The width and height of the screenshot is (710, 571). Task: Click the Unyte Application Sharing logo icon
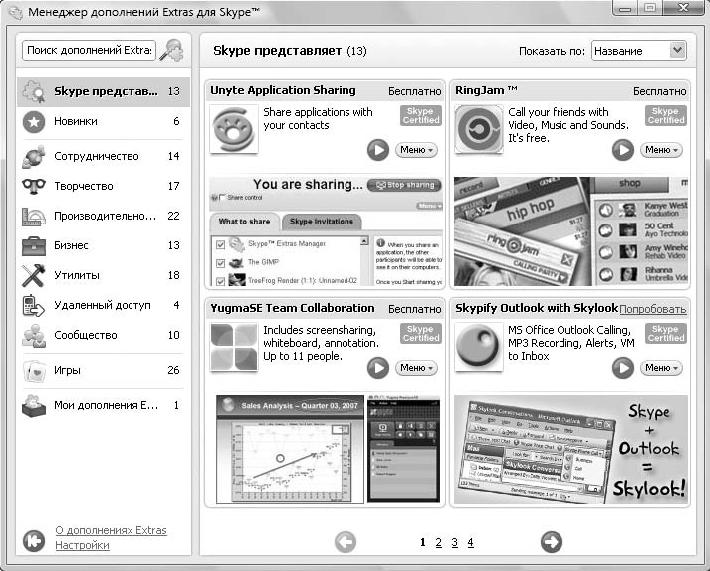(x=234, y=129)
